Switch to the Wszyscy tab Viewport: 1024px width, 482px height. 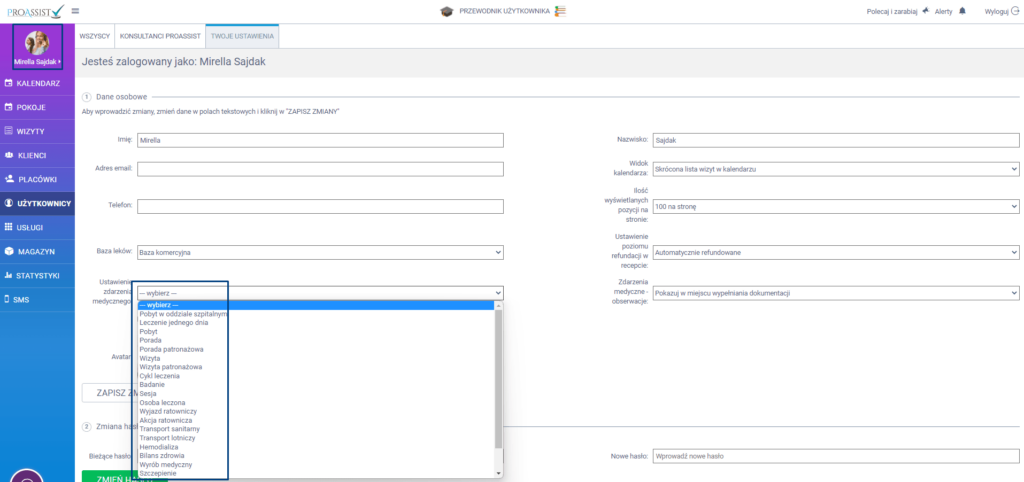(x=94, y=36)
